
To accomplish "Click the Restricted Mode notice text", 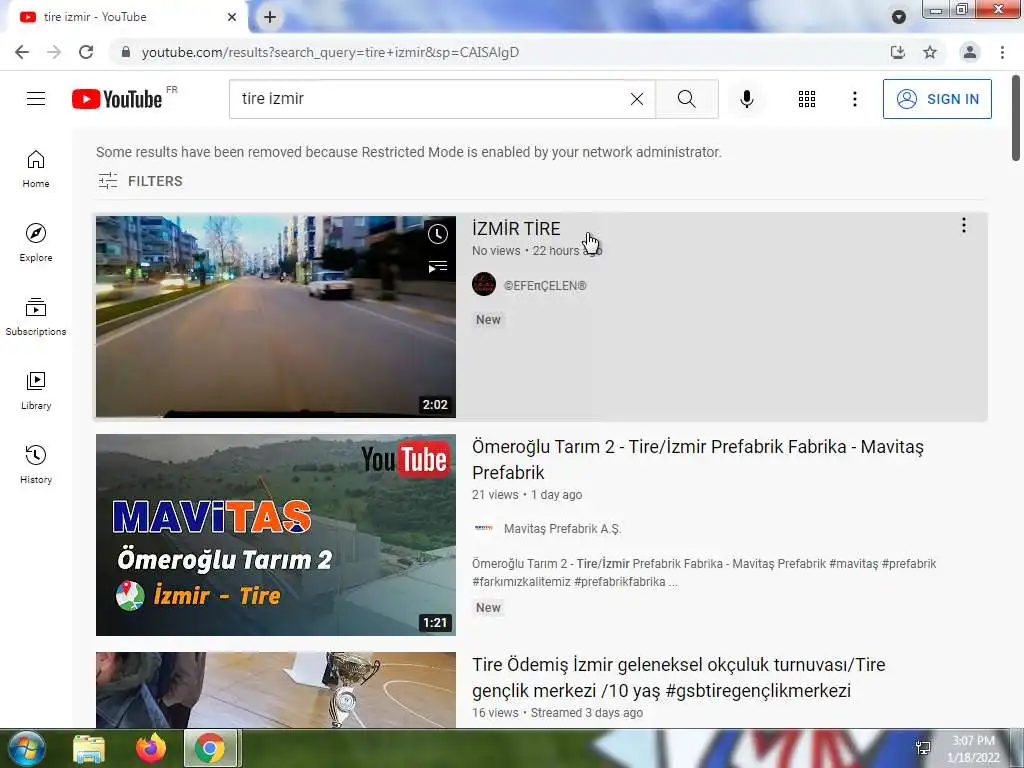I will [x=409, y=152].
